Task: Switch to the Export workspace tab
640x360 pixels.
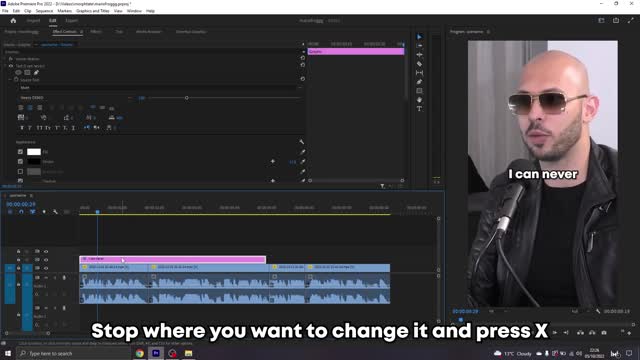Action: click(x=71, y=20)
